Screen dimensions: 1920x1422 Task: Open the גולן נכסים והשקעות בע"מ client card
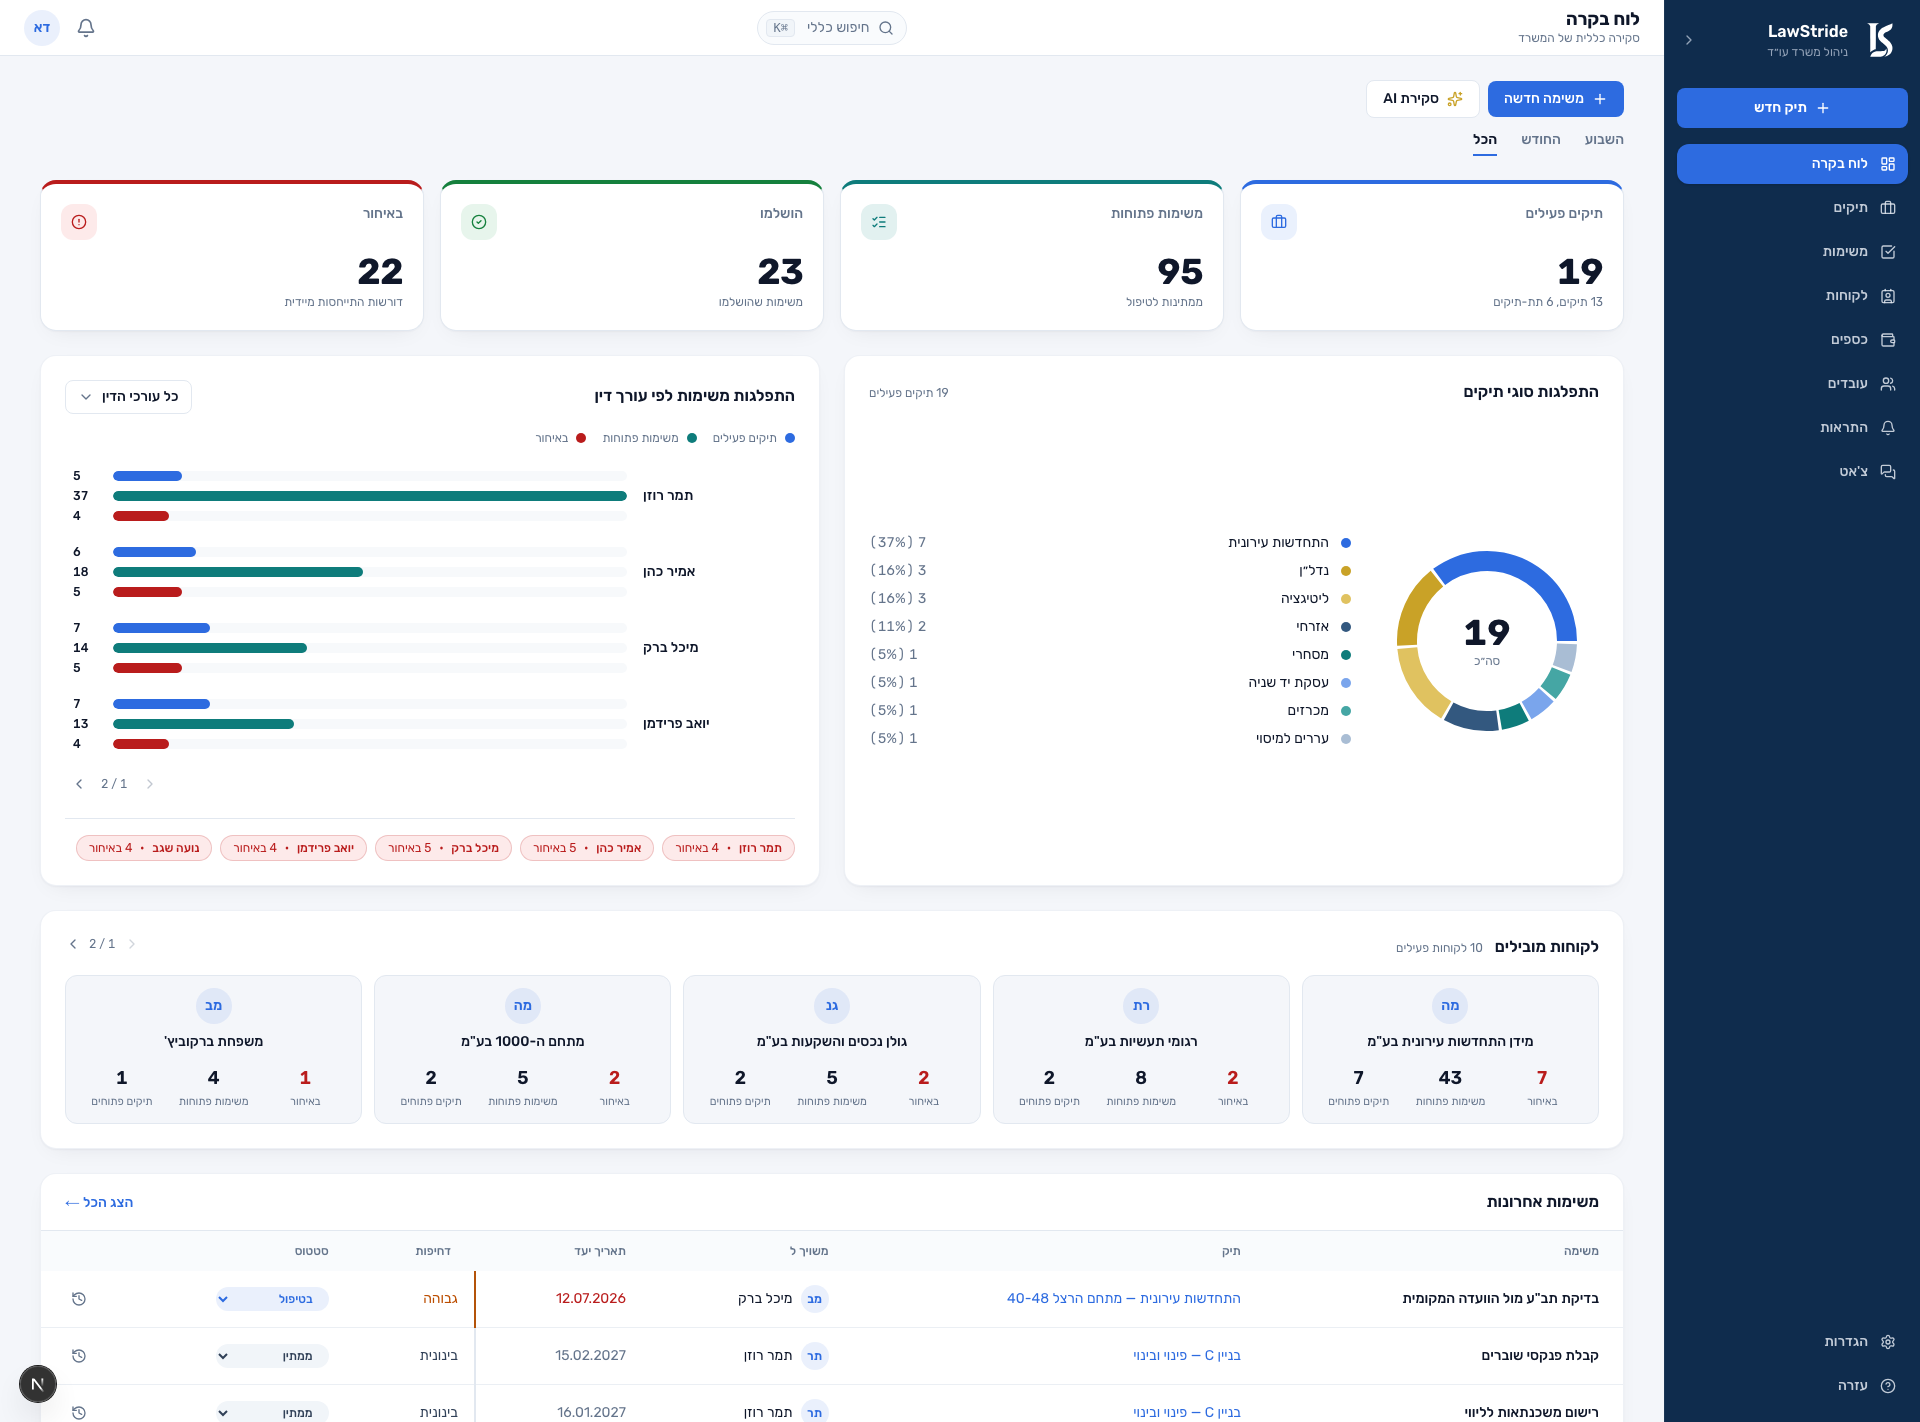tap(832, 1049)
